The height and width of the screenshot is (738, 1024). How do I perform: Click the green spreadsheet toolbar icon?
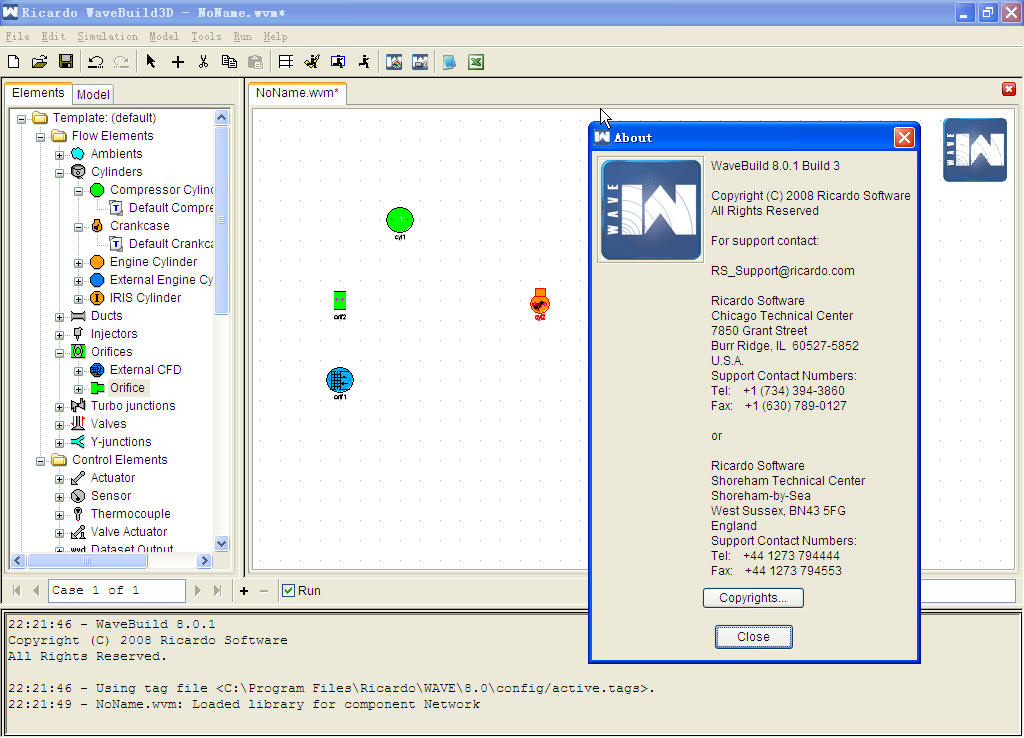tap(476, 62)
